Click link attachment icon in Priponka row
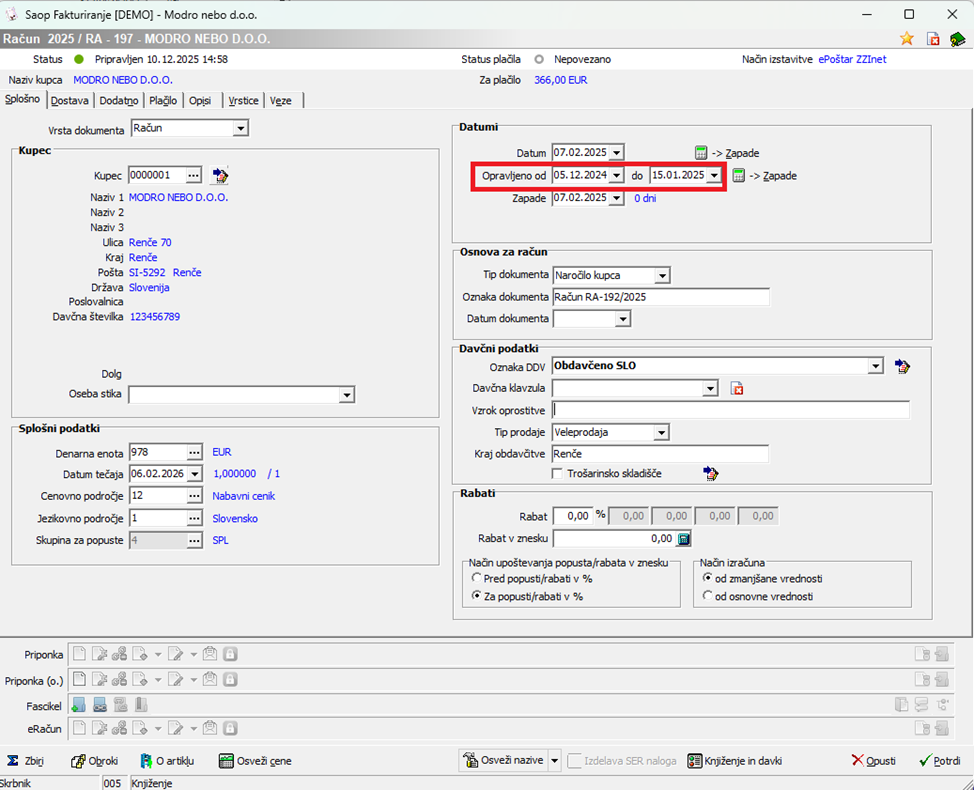Screen dimensions: 974x790 coord(119,654)
